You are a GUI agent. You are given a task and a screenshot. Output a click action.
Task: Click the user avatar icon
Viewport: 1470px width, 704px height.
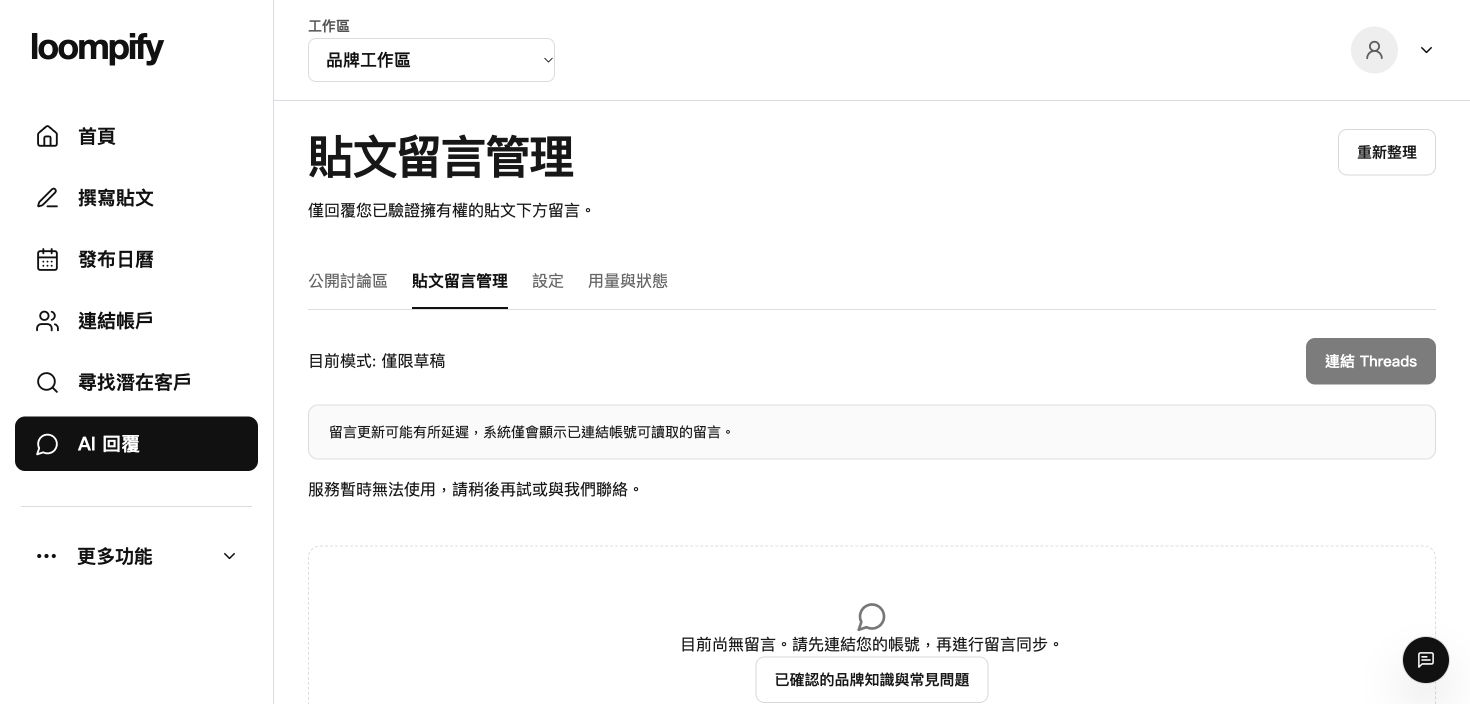(x=1374, y=50)
